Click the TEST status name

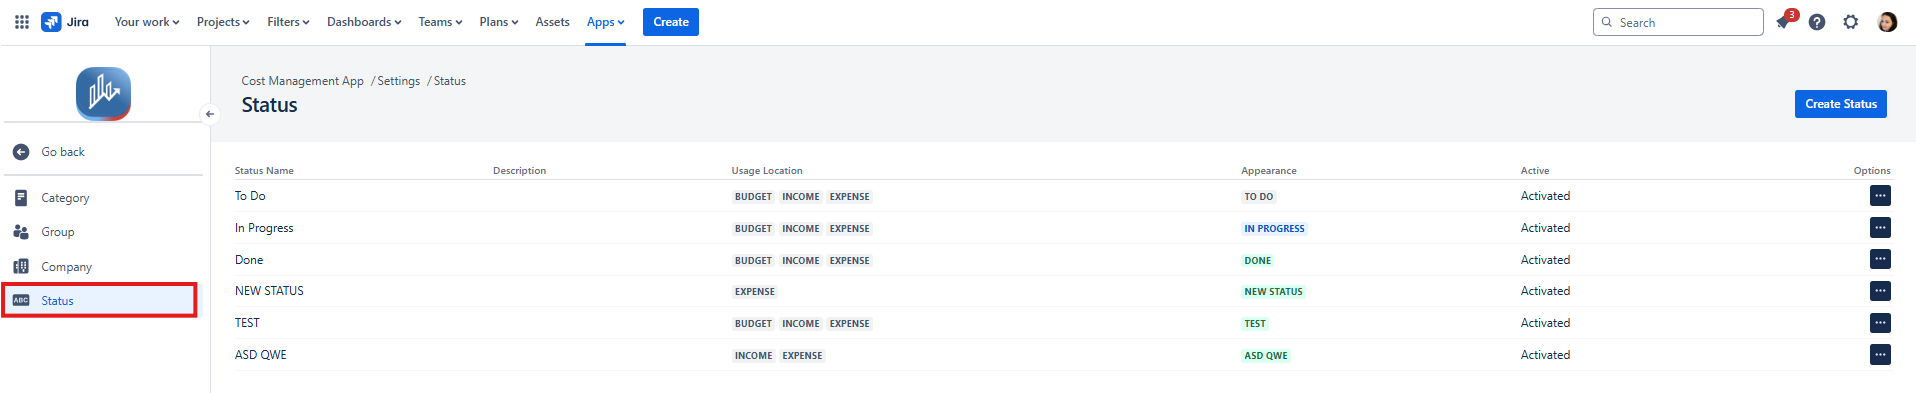(247, 323)
